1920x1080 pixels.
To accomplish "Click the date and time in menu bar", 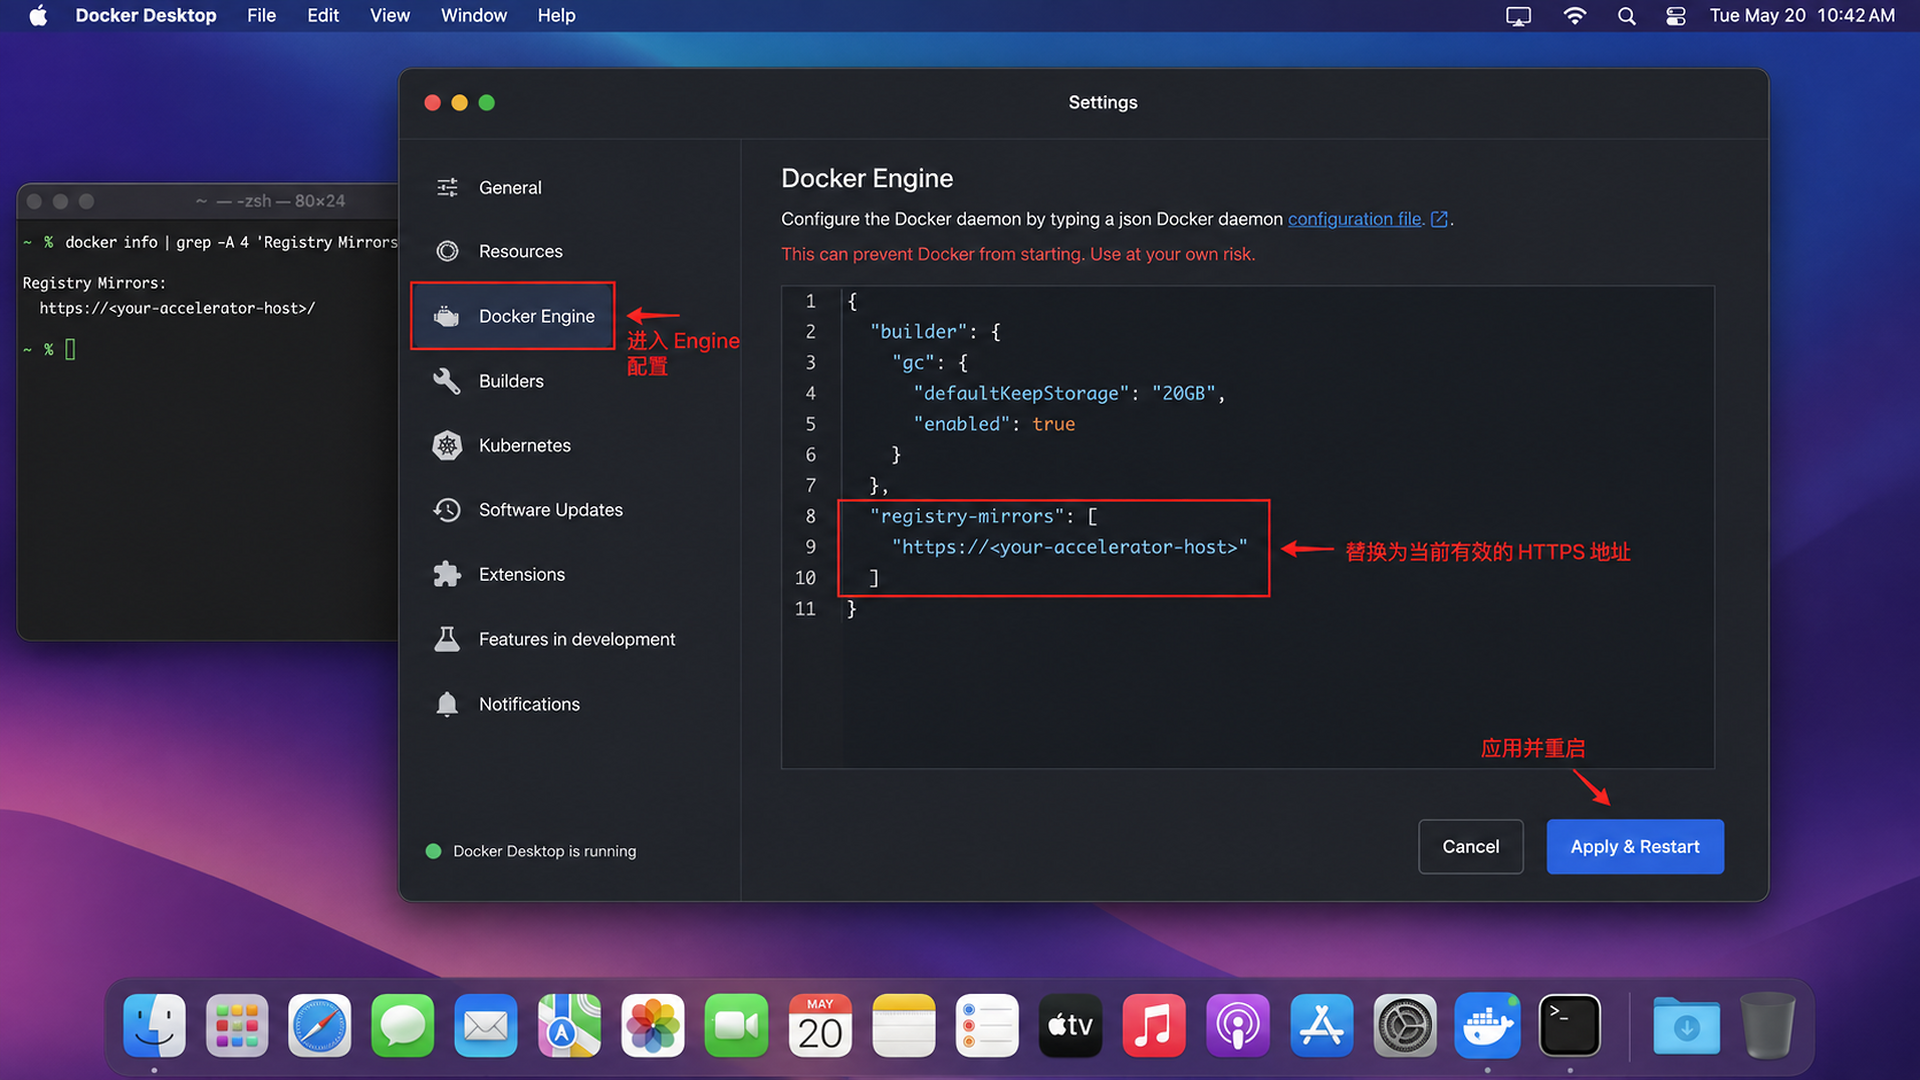I will point(1802,15).
